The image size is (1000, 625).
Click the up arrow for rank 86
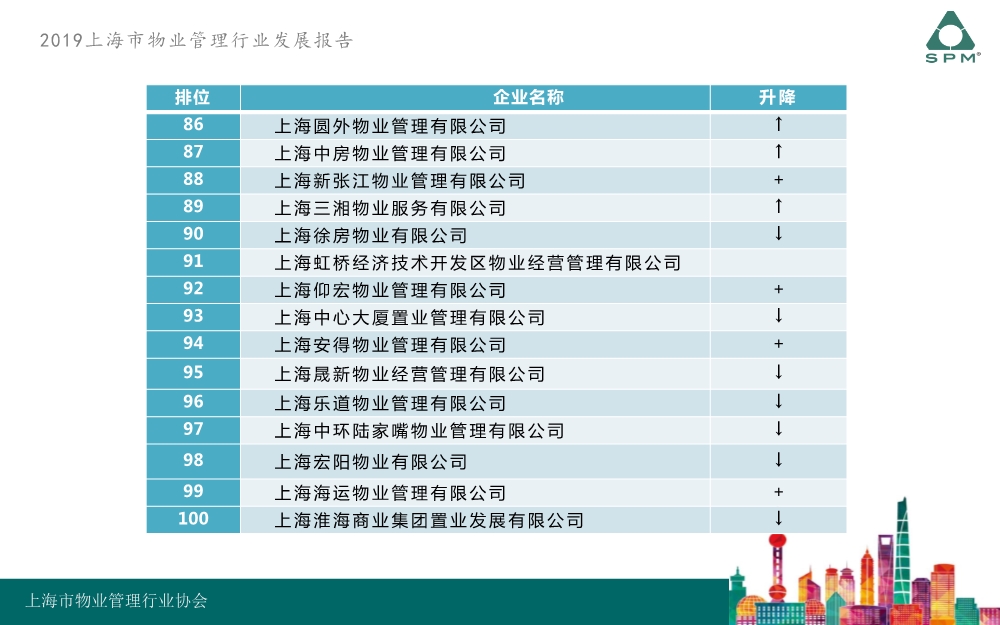click(x=778, y=126)
